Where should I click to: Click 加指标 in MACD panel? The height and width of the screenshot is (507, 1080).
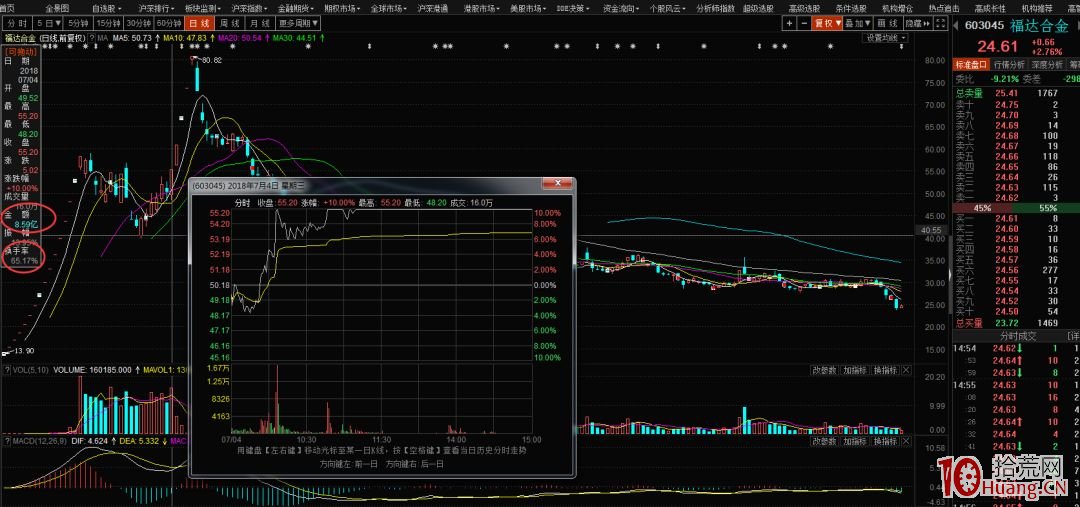(x=855, y=440)
